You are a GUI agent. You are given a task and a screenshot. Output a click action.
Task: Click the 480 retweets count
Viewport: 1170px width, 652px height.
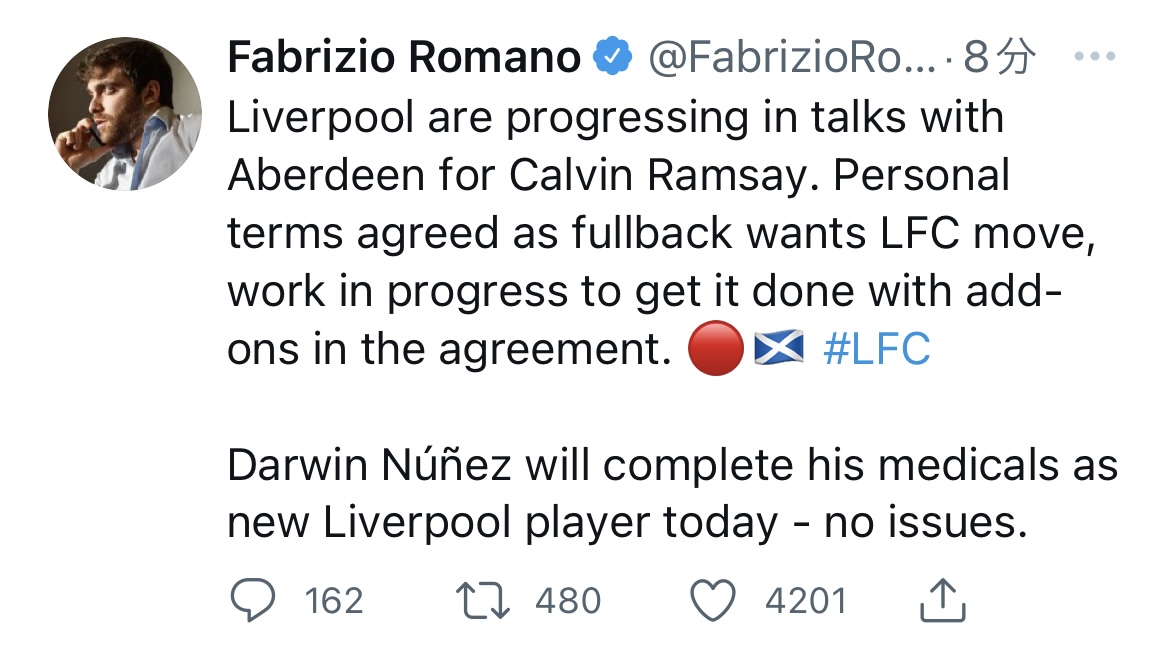[568, 600]
